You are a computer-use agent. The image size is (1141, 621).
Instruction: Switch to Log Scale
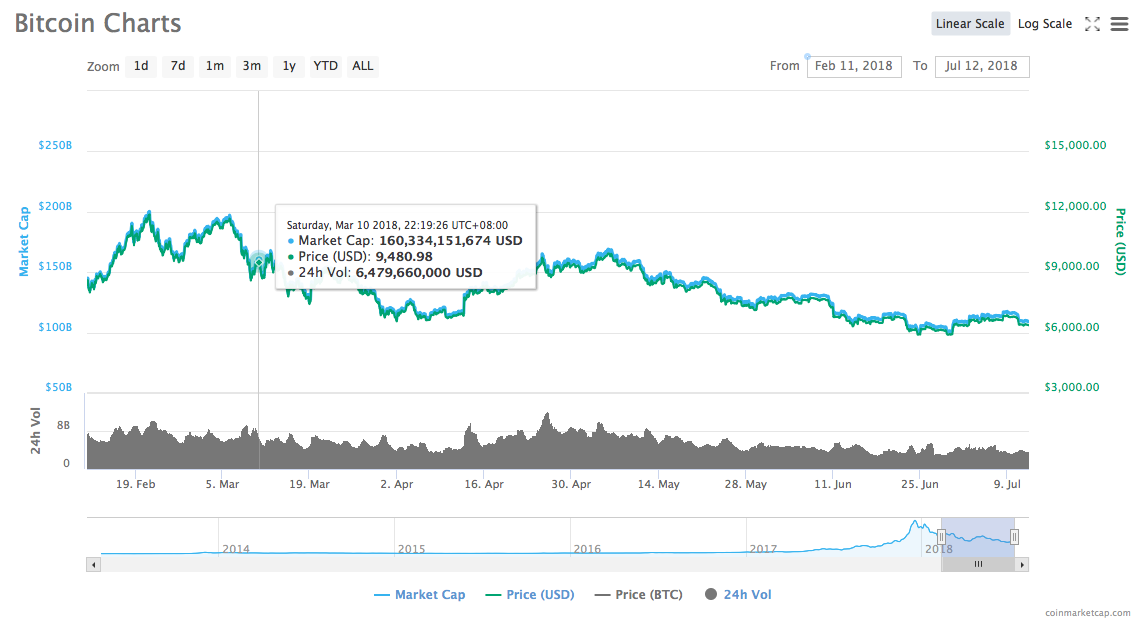coord(1045,24)
